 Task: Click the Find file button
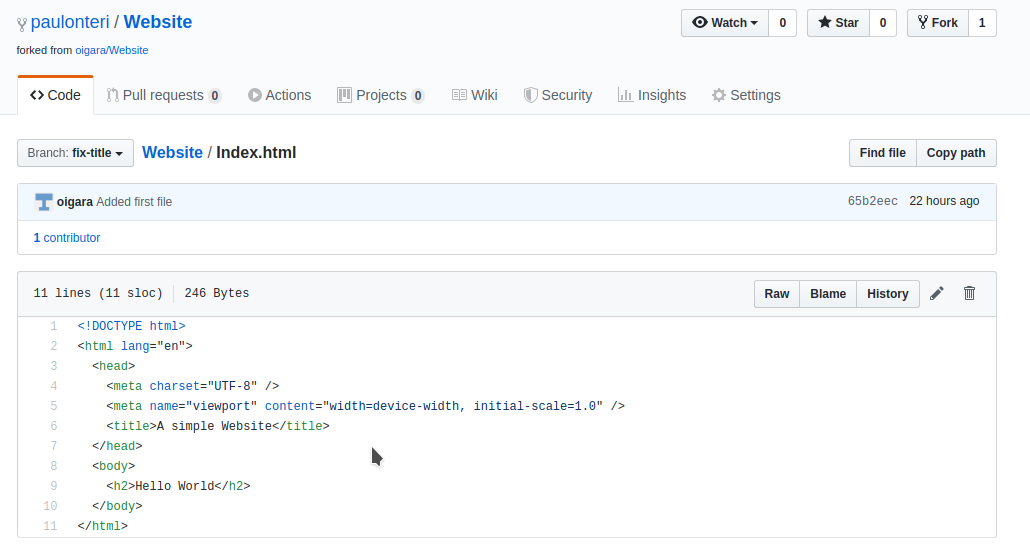pos(882,153)
